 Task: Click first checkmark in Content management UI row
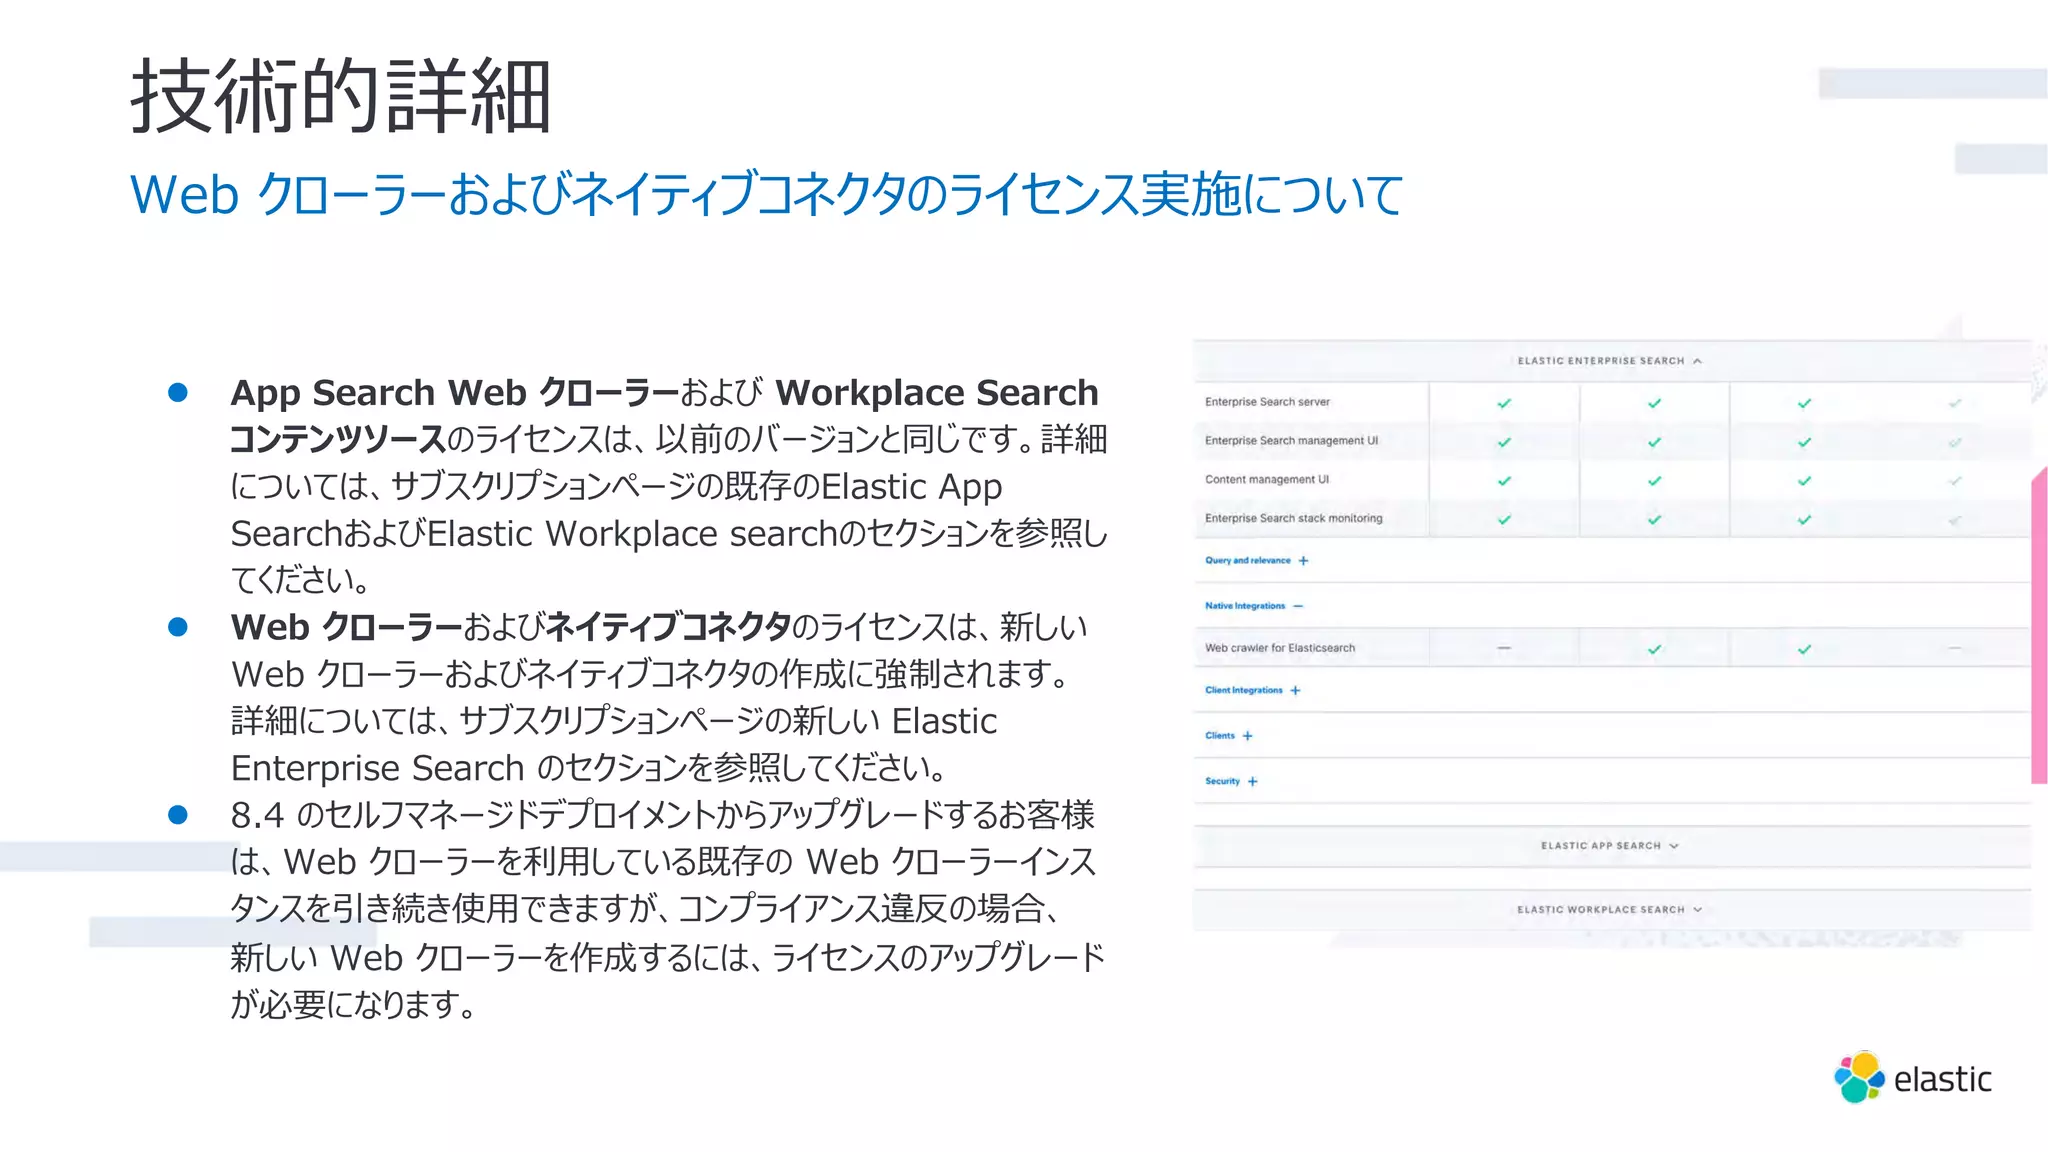(x=1504, y=481)
